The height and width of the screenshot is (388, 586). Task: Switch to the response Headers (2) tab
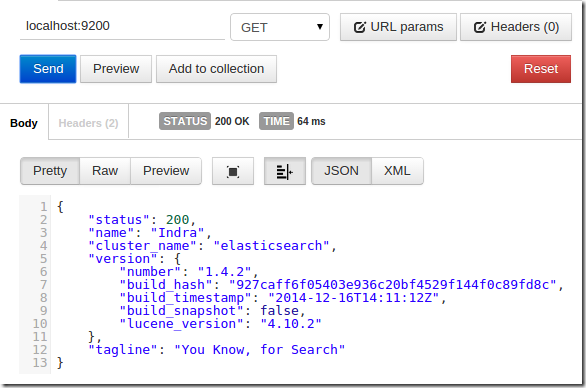pos(89,123)
